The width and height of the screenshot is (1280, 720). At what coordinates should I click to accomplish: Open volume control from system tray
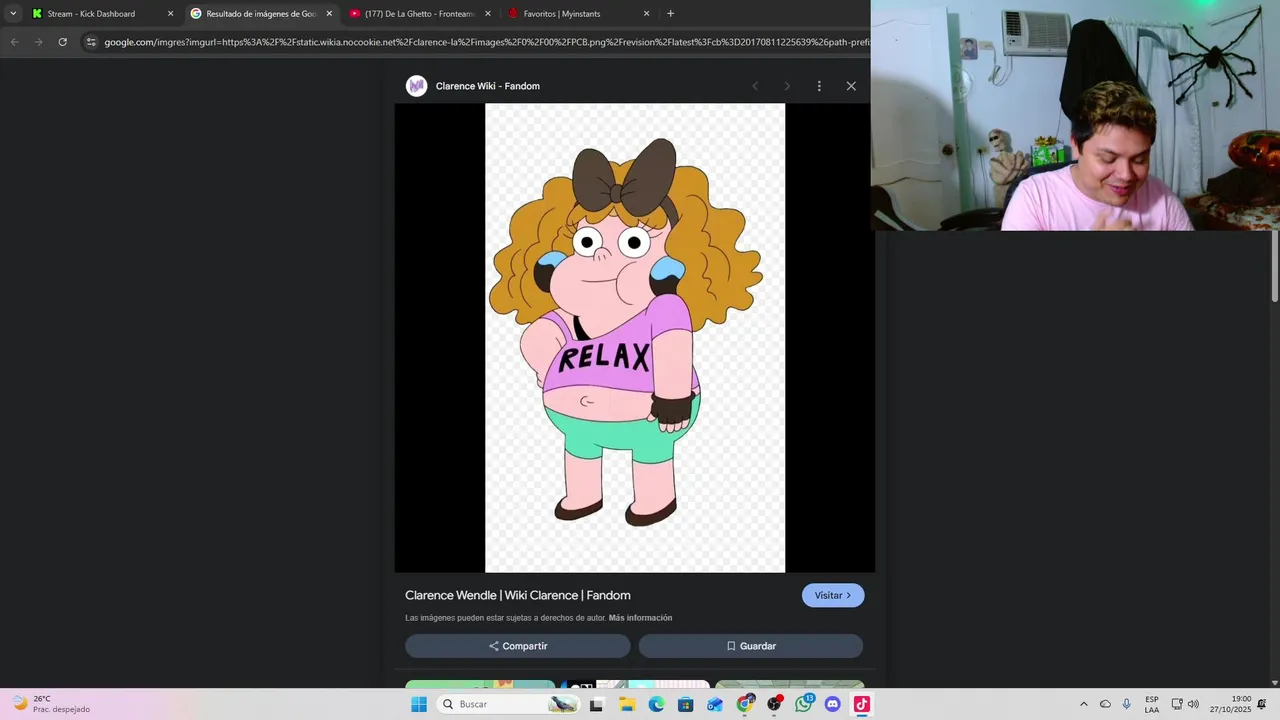tap(1193, 704)
